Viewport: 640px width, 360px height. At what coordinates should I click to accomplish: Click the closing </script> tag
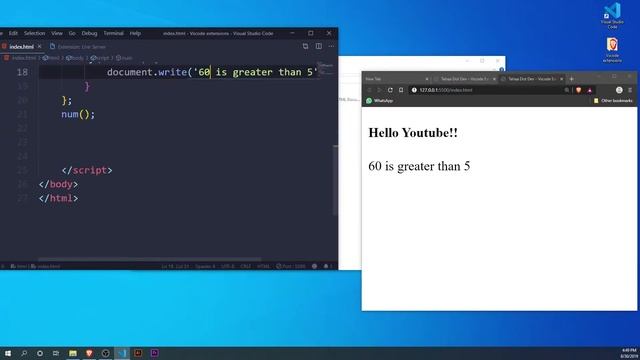pyautogui.click(x=87, y=170)
